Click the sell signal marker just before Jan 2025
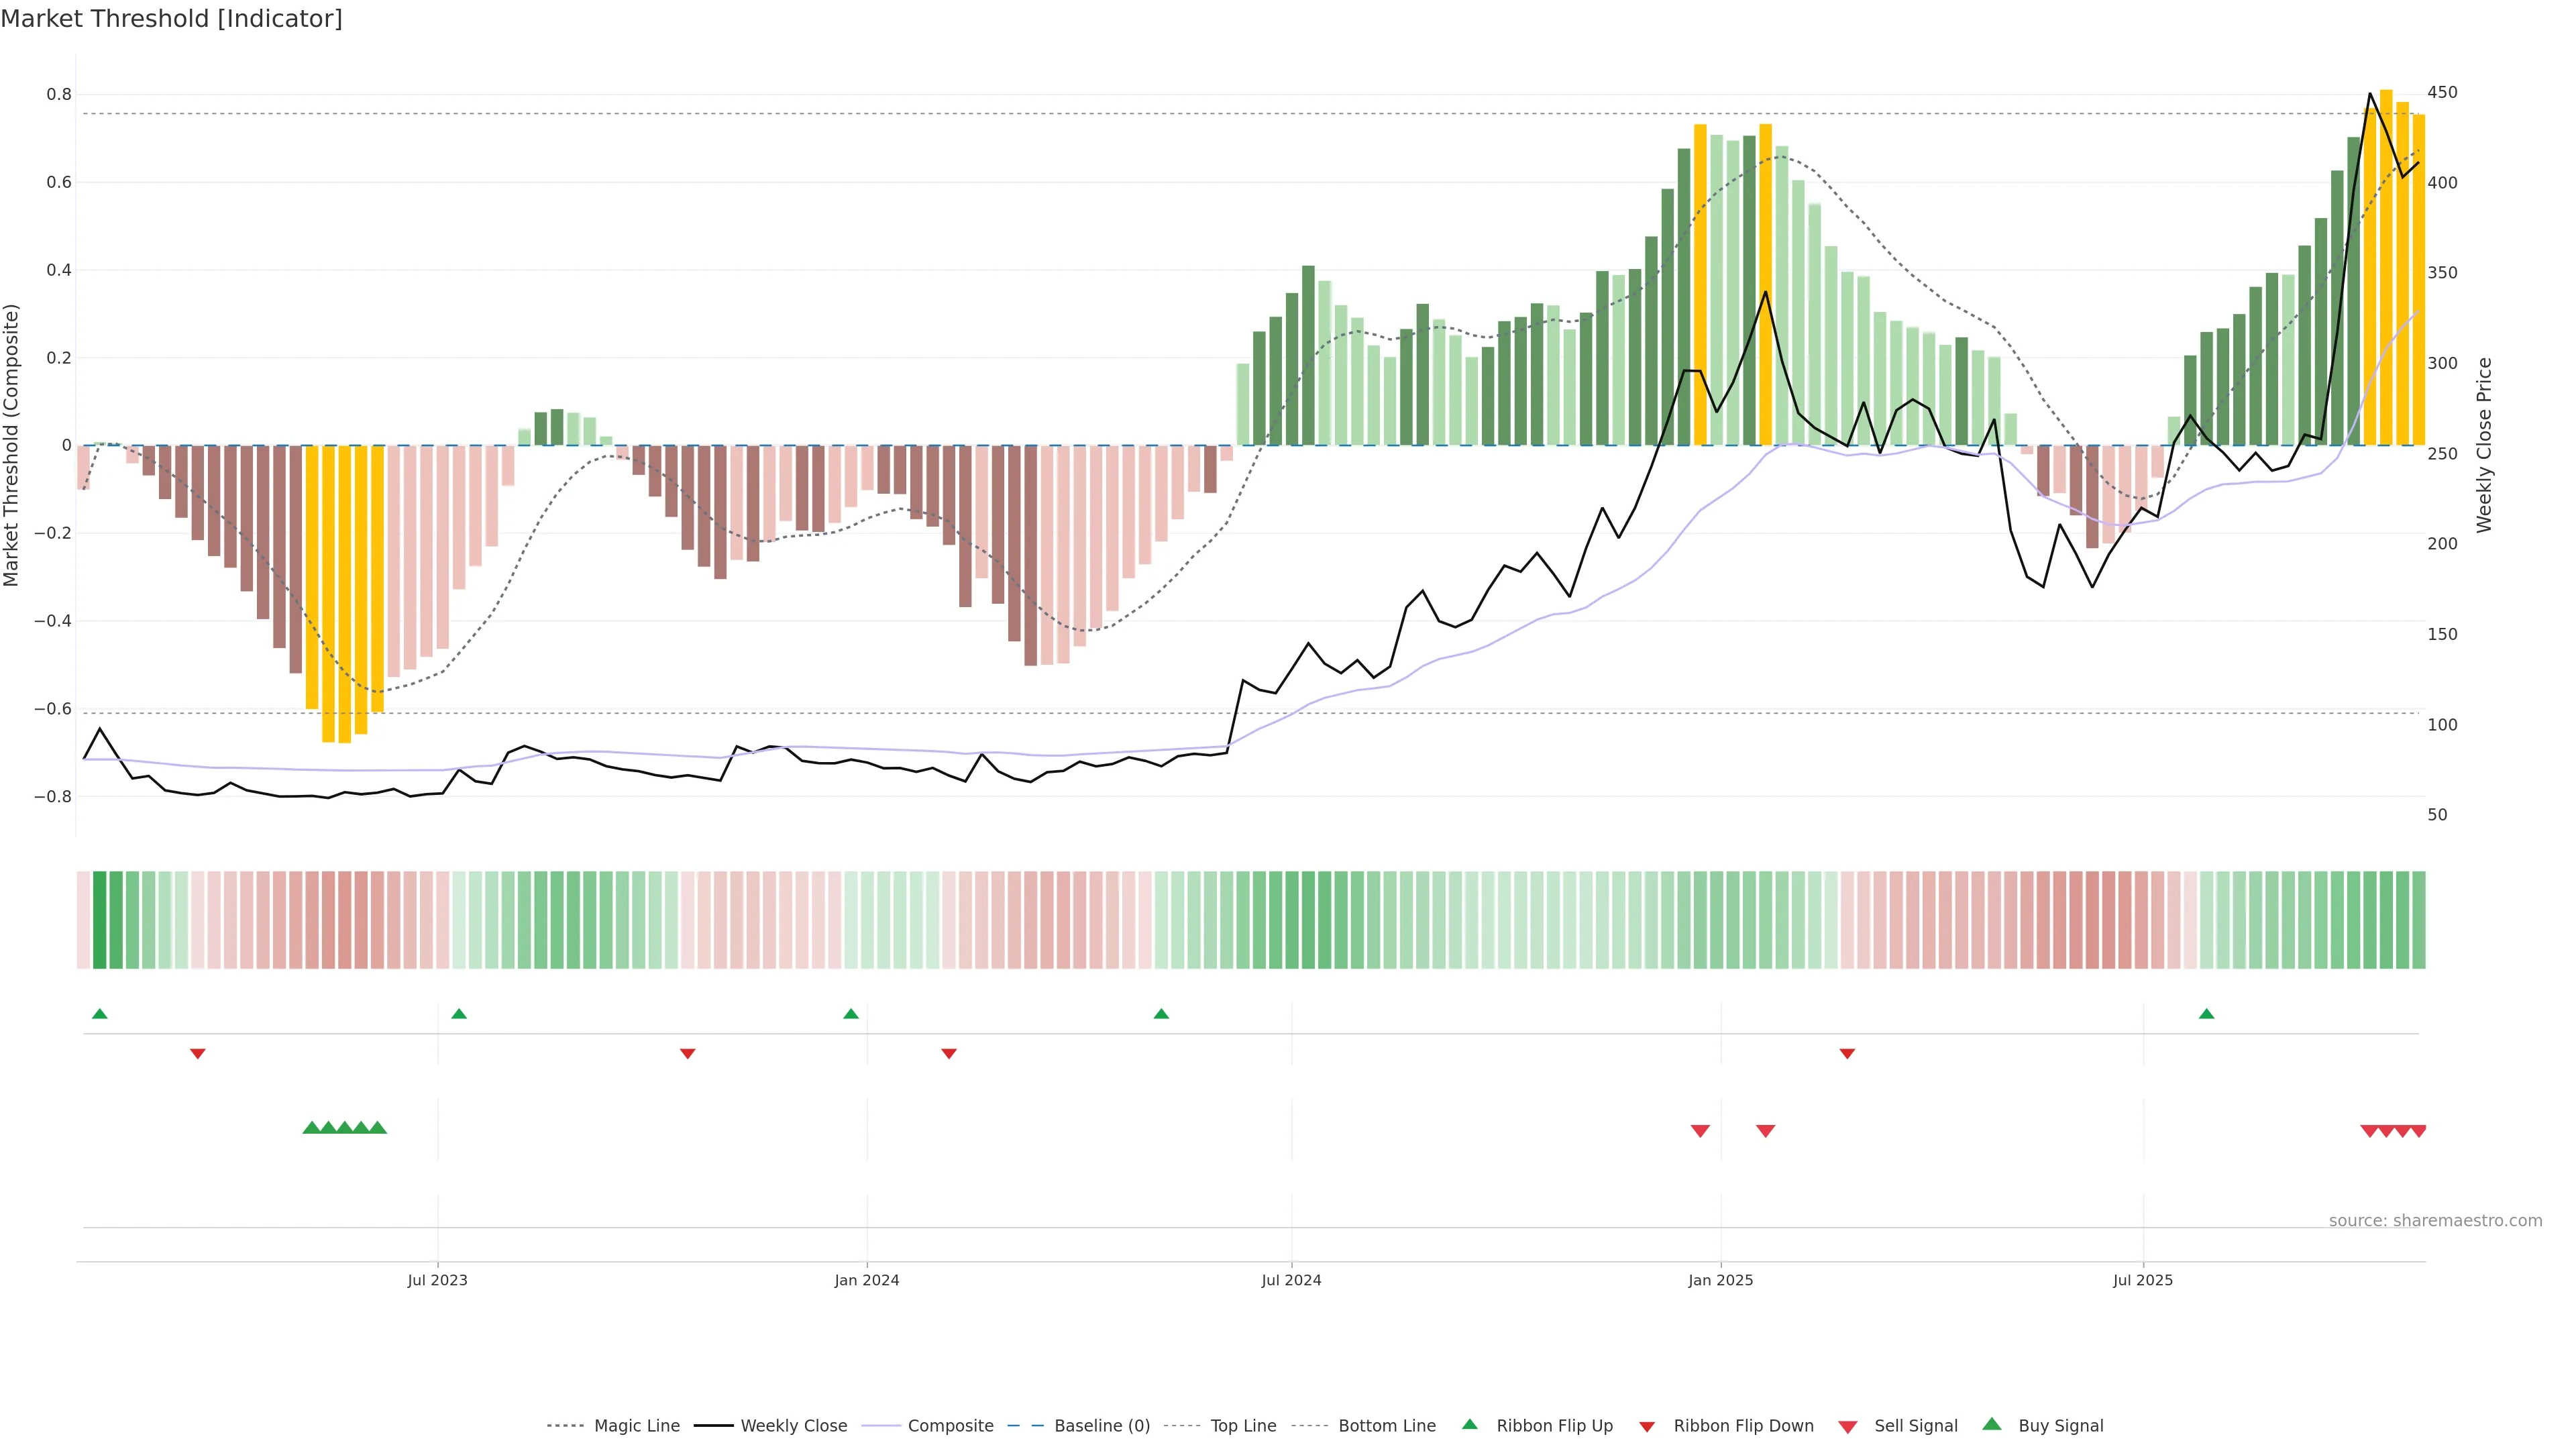 1700,1131
